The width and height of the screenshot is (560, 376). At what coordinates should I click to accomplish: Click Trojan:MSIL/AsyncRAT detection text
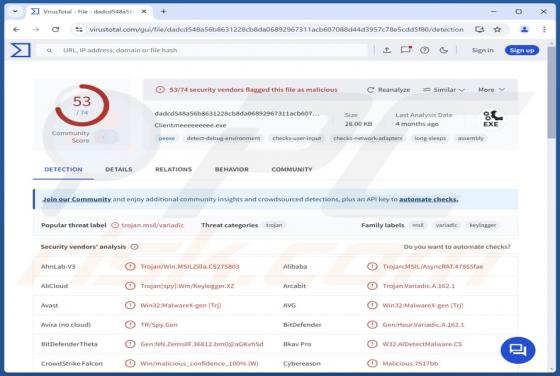(x=432, y=266)
